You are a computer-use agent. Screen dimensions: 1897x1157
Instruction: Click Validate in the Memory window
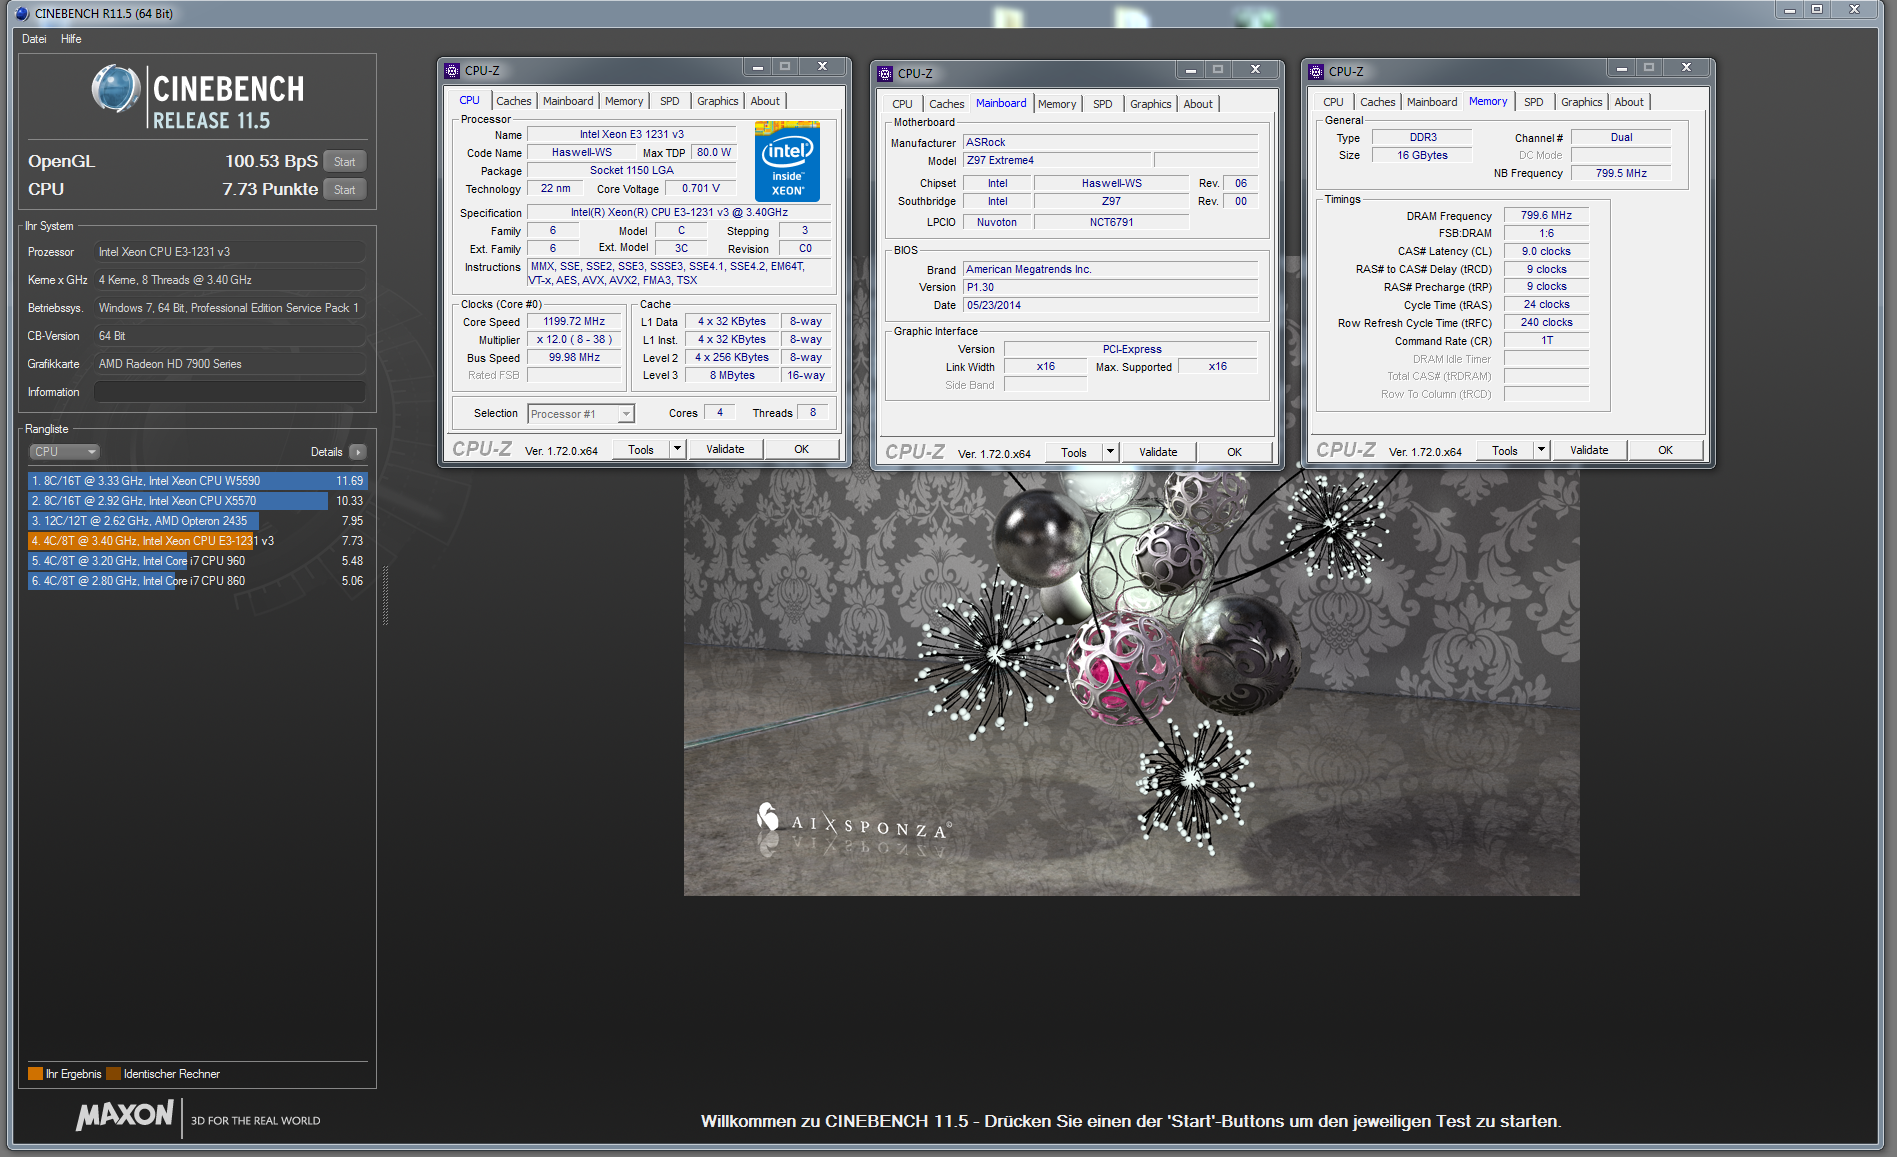tap(1589, 450)
